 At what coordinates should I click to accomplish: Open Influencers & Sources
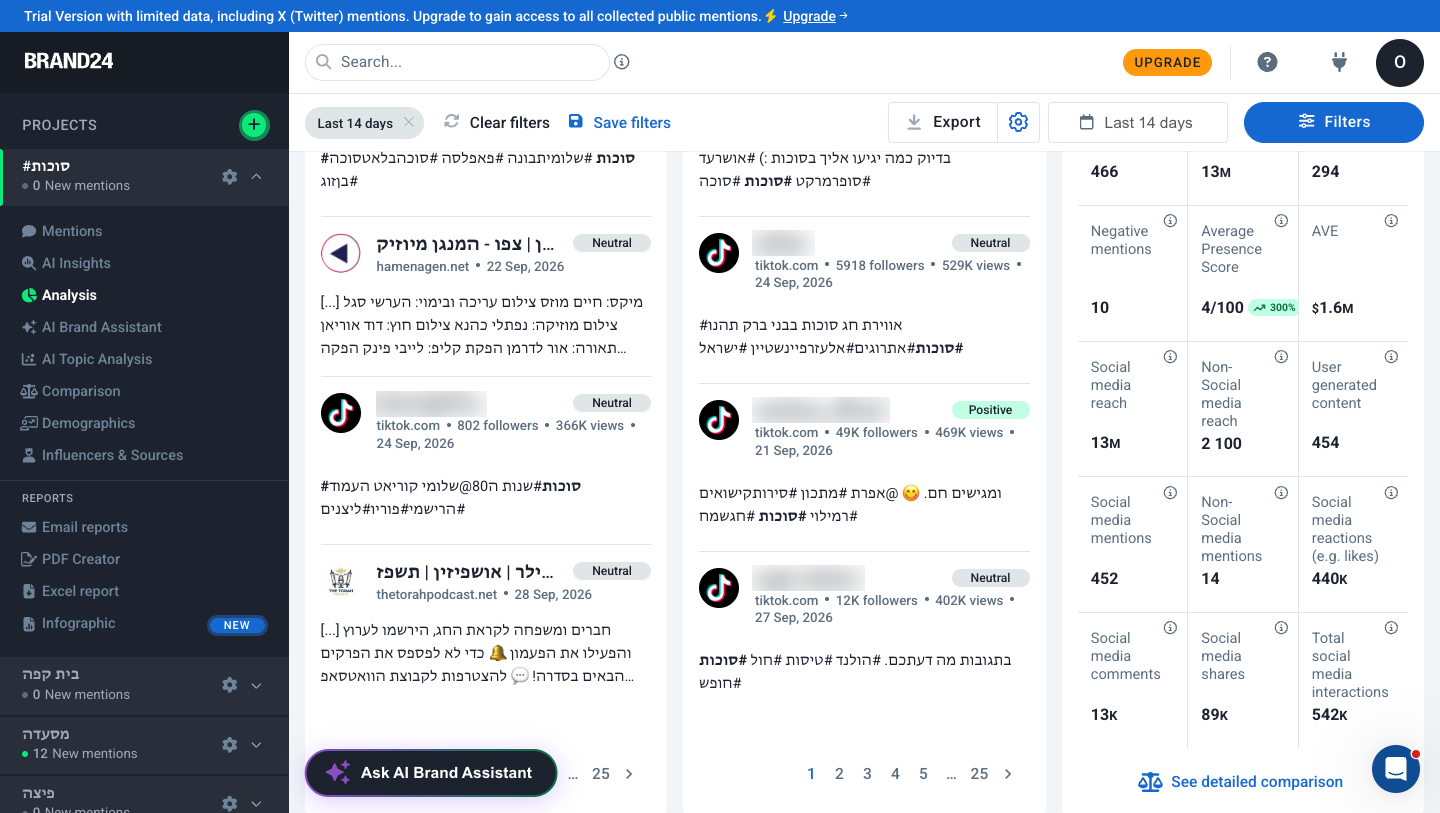(112, 455)
